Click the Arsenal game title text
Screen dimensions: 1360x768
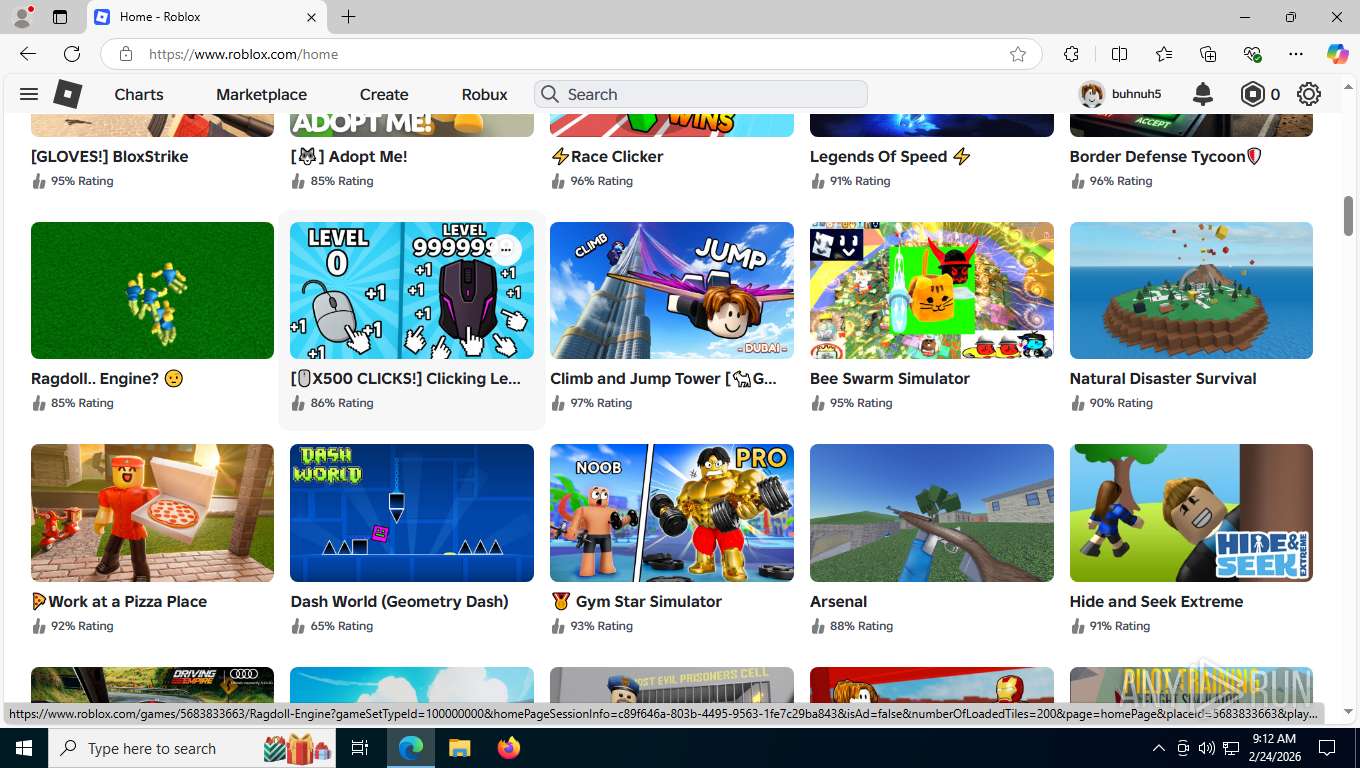838,601
